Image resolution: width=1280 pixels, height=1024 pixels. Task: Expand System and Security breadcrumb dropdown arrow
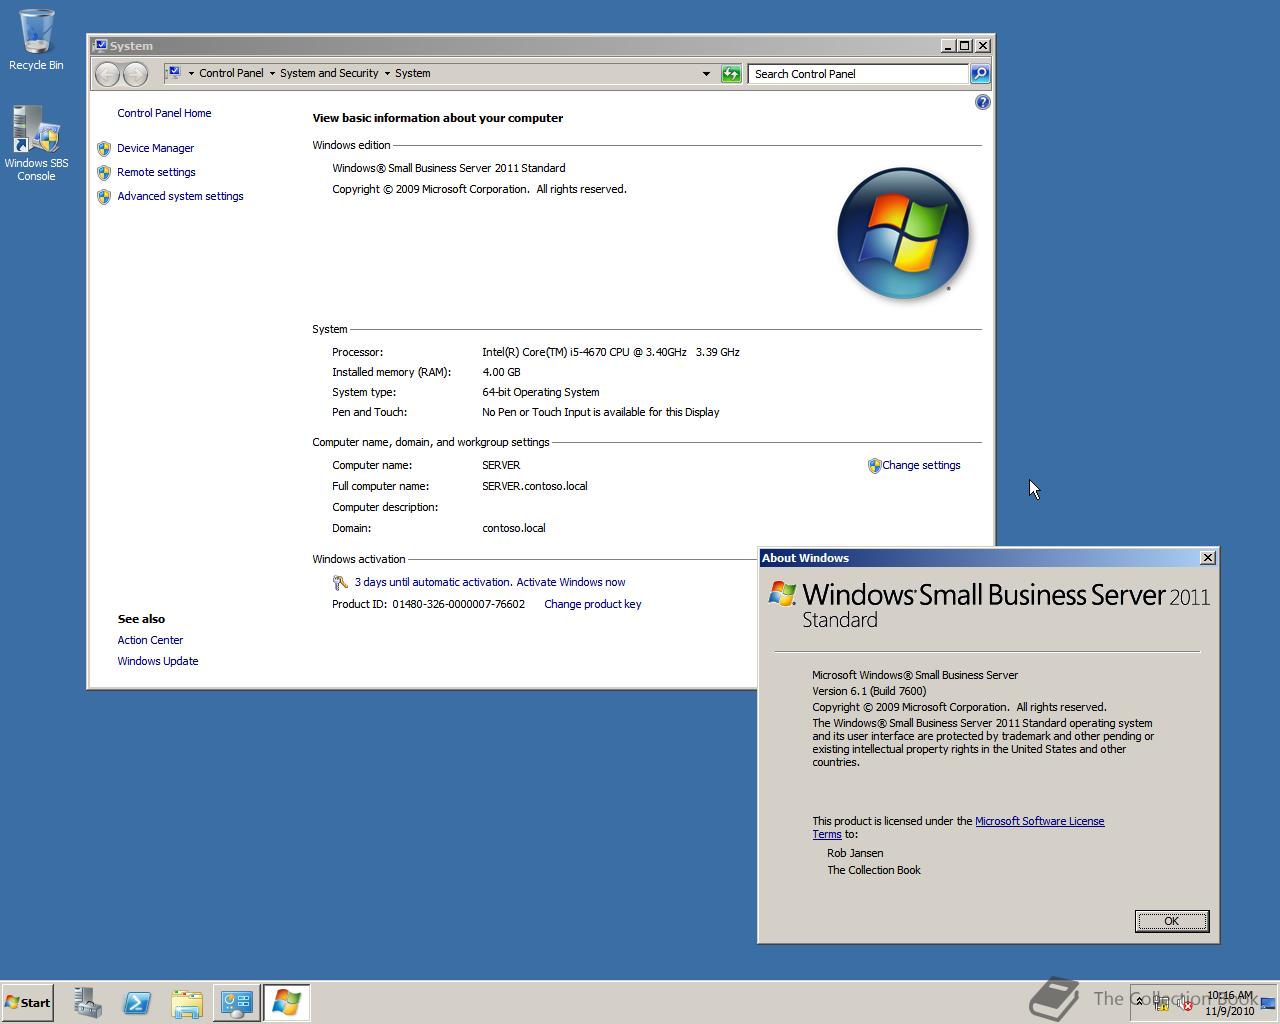point(387,73)
